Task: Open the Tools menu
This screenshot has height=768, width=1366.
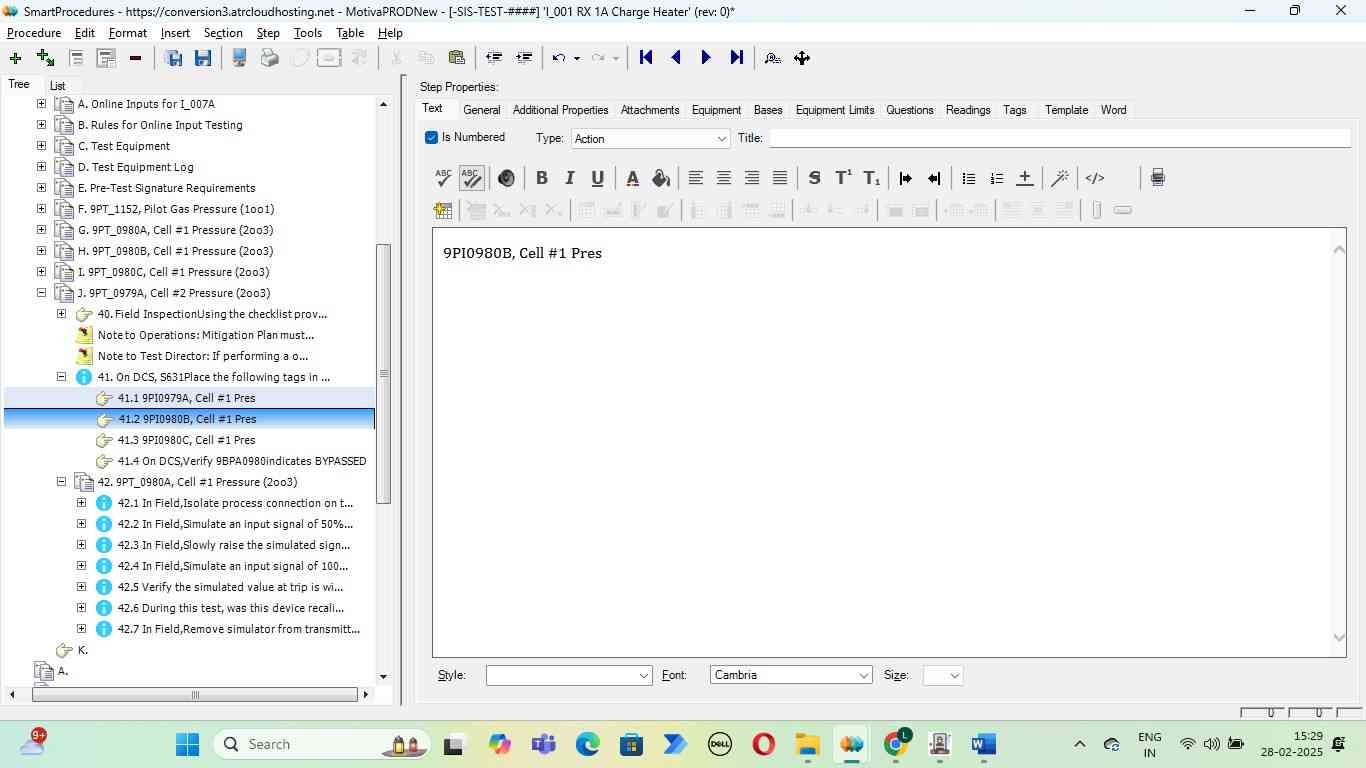Action: point(307,33)
